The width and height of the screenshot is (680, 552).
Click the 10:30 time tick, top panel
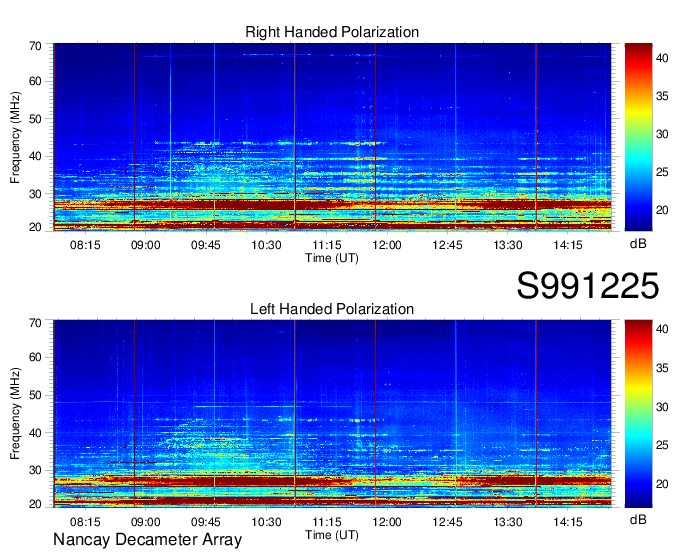[266, 245]
